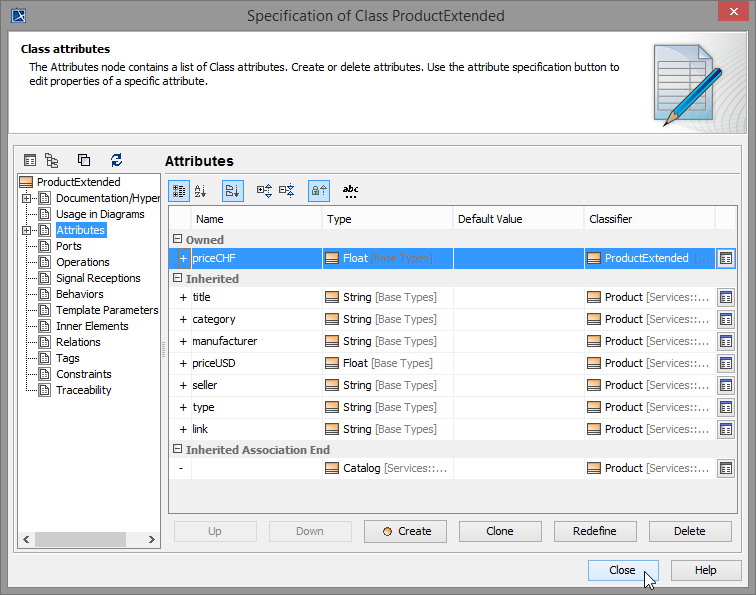Screen dimensions: 756x595
Task: Select Operations in the left tree
Action: [82, 262]
